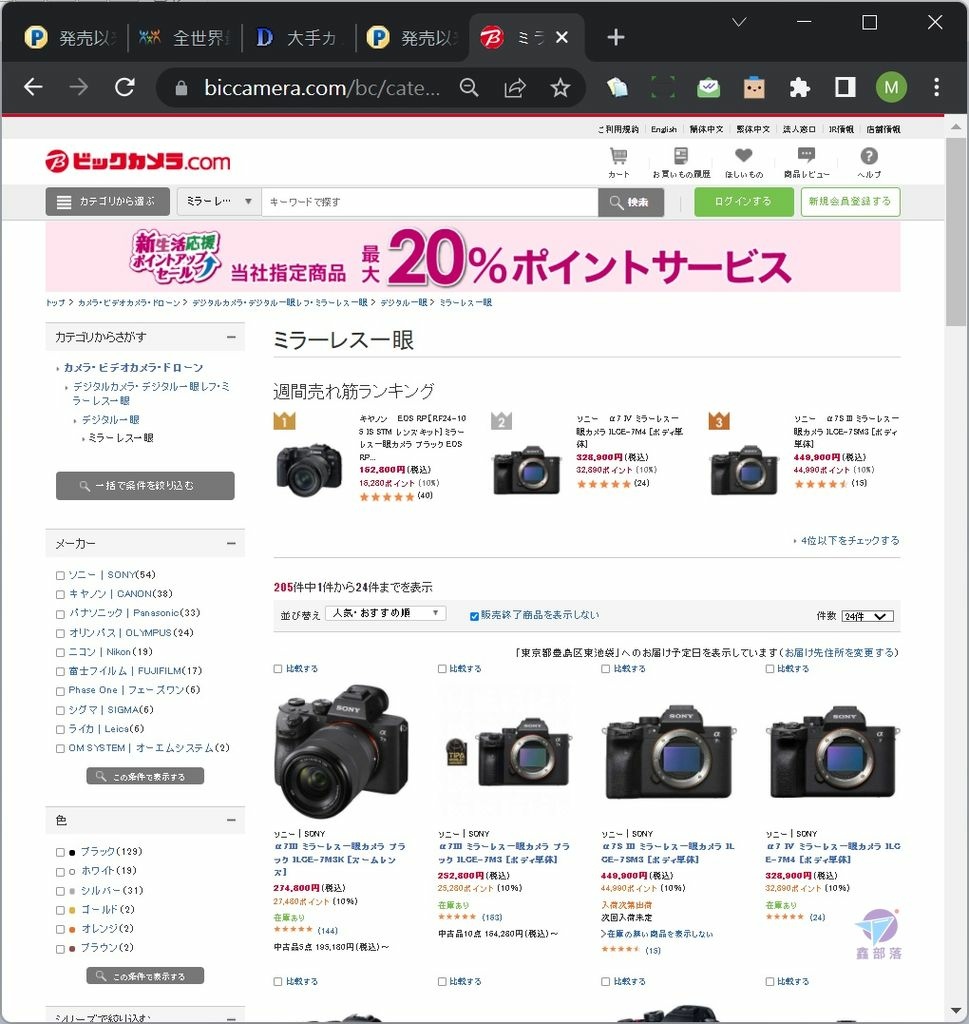Open the ヘルプ question mark icon

869,162
